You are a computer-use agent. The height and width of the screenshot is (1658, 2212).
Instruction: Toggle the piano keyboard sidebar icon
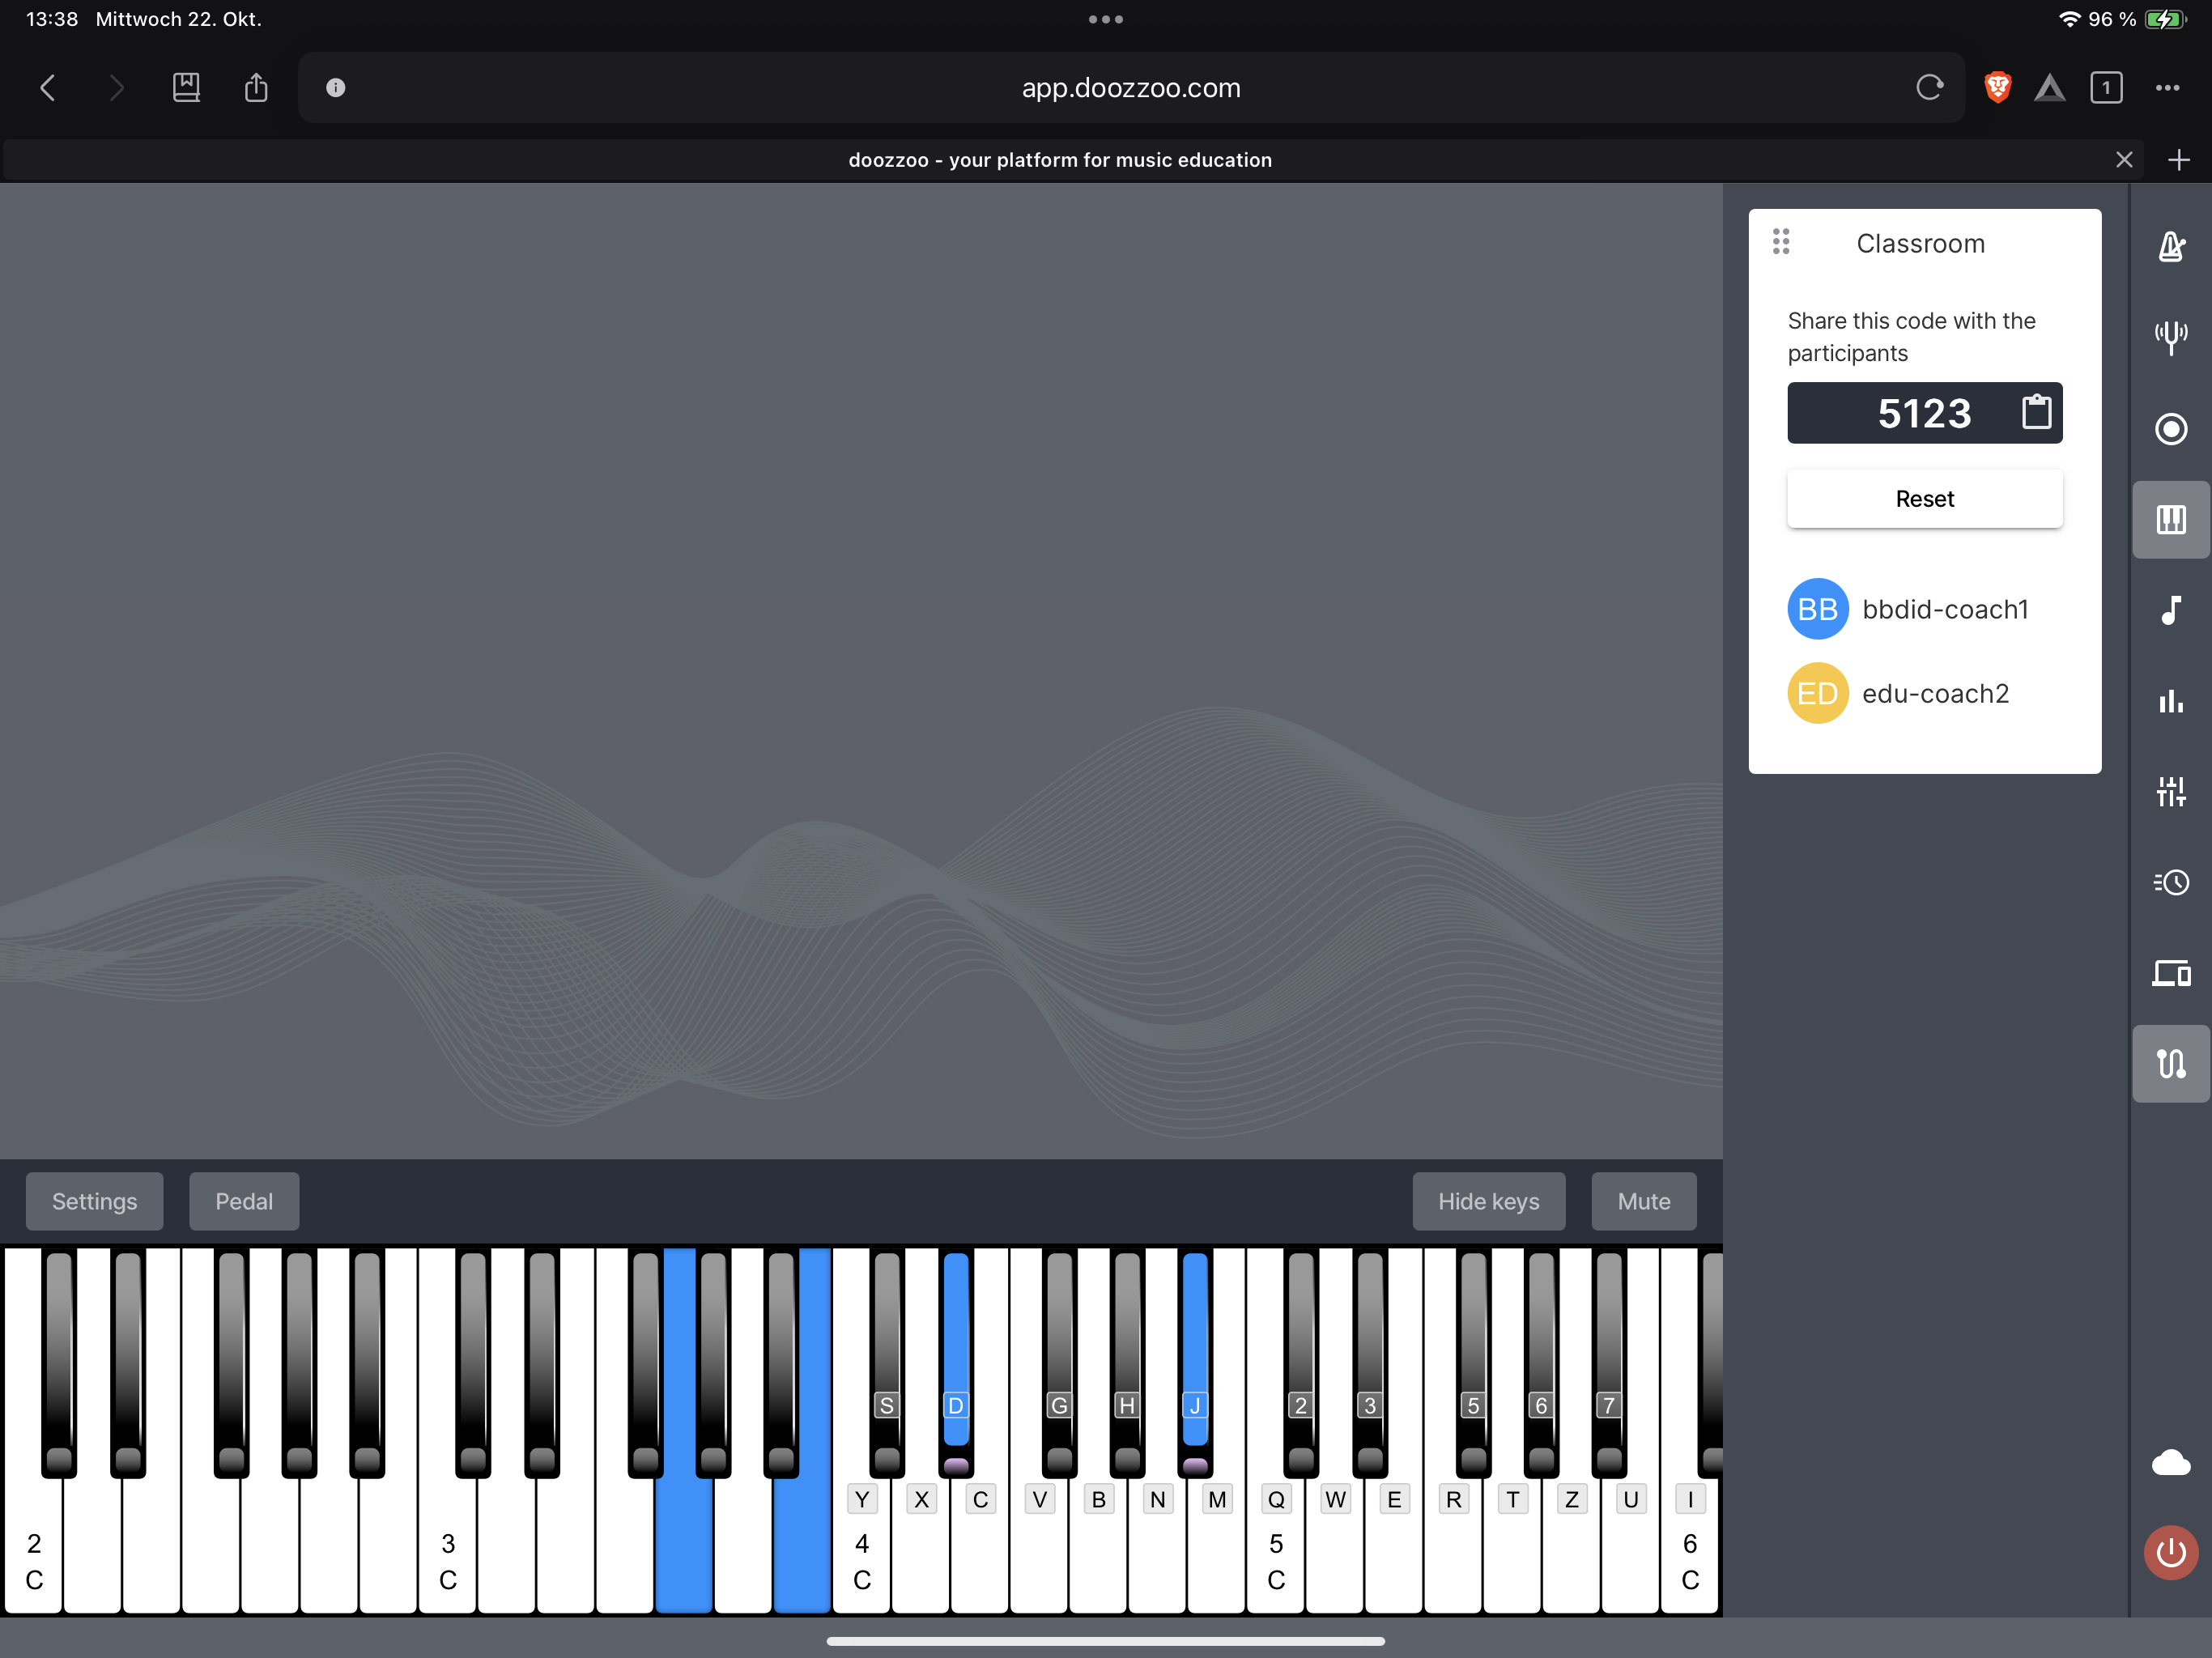tap(2170, 519)
